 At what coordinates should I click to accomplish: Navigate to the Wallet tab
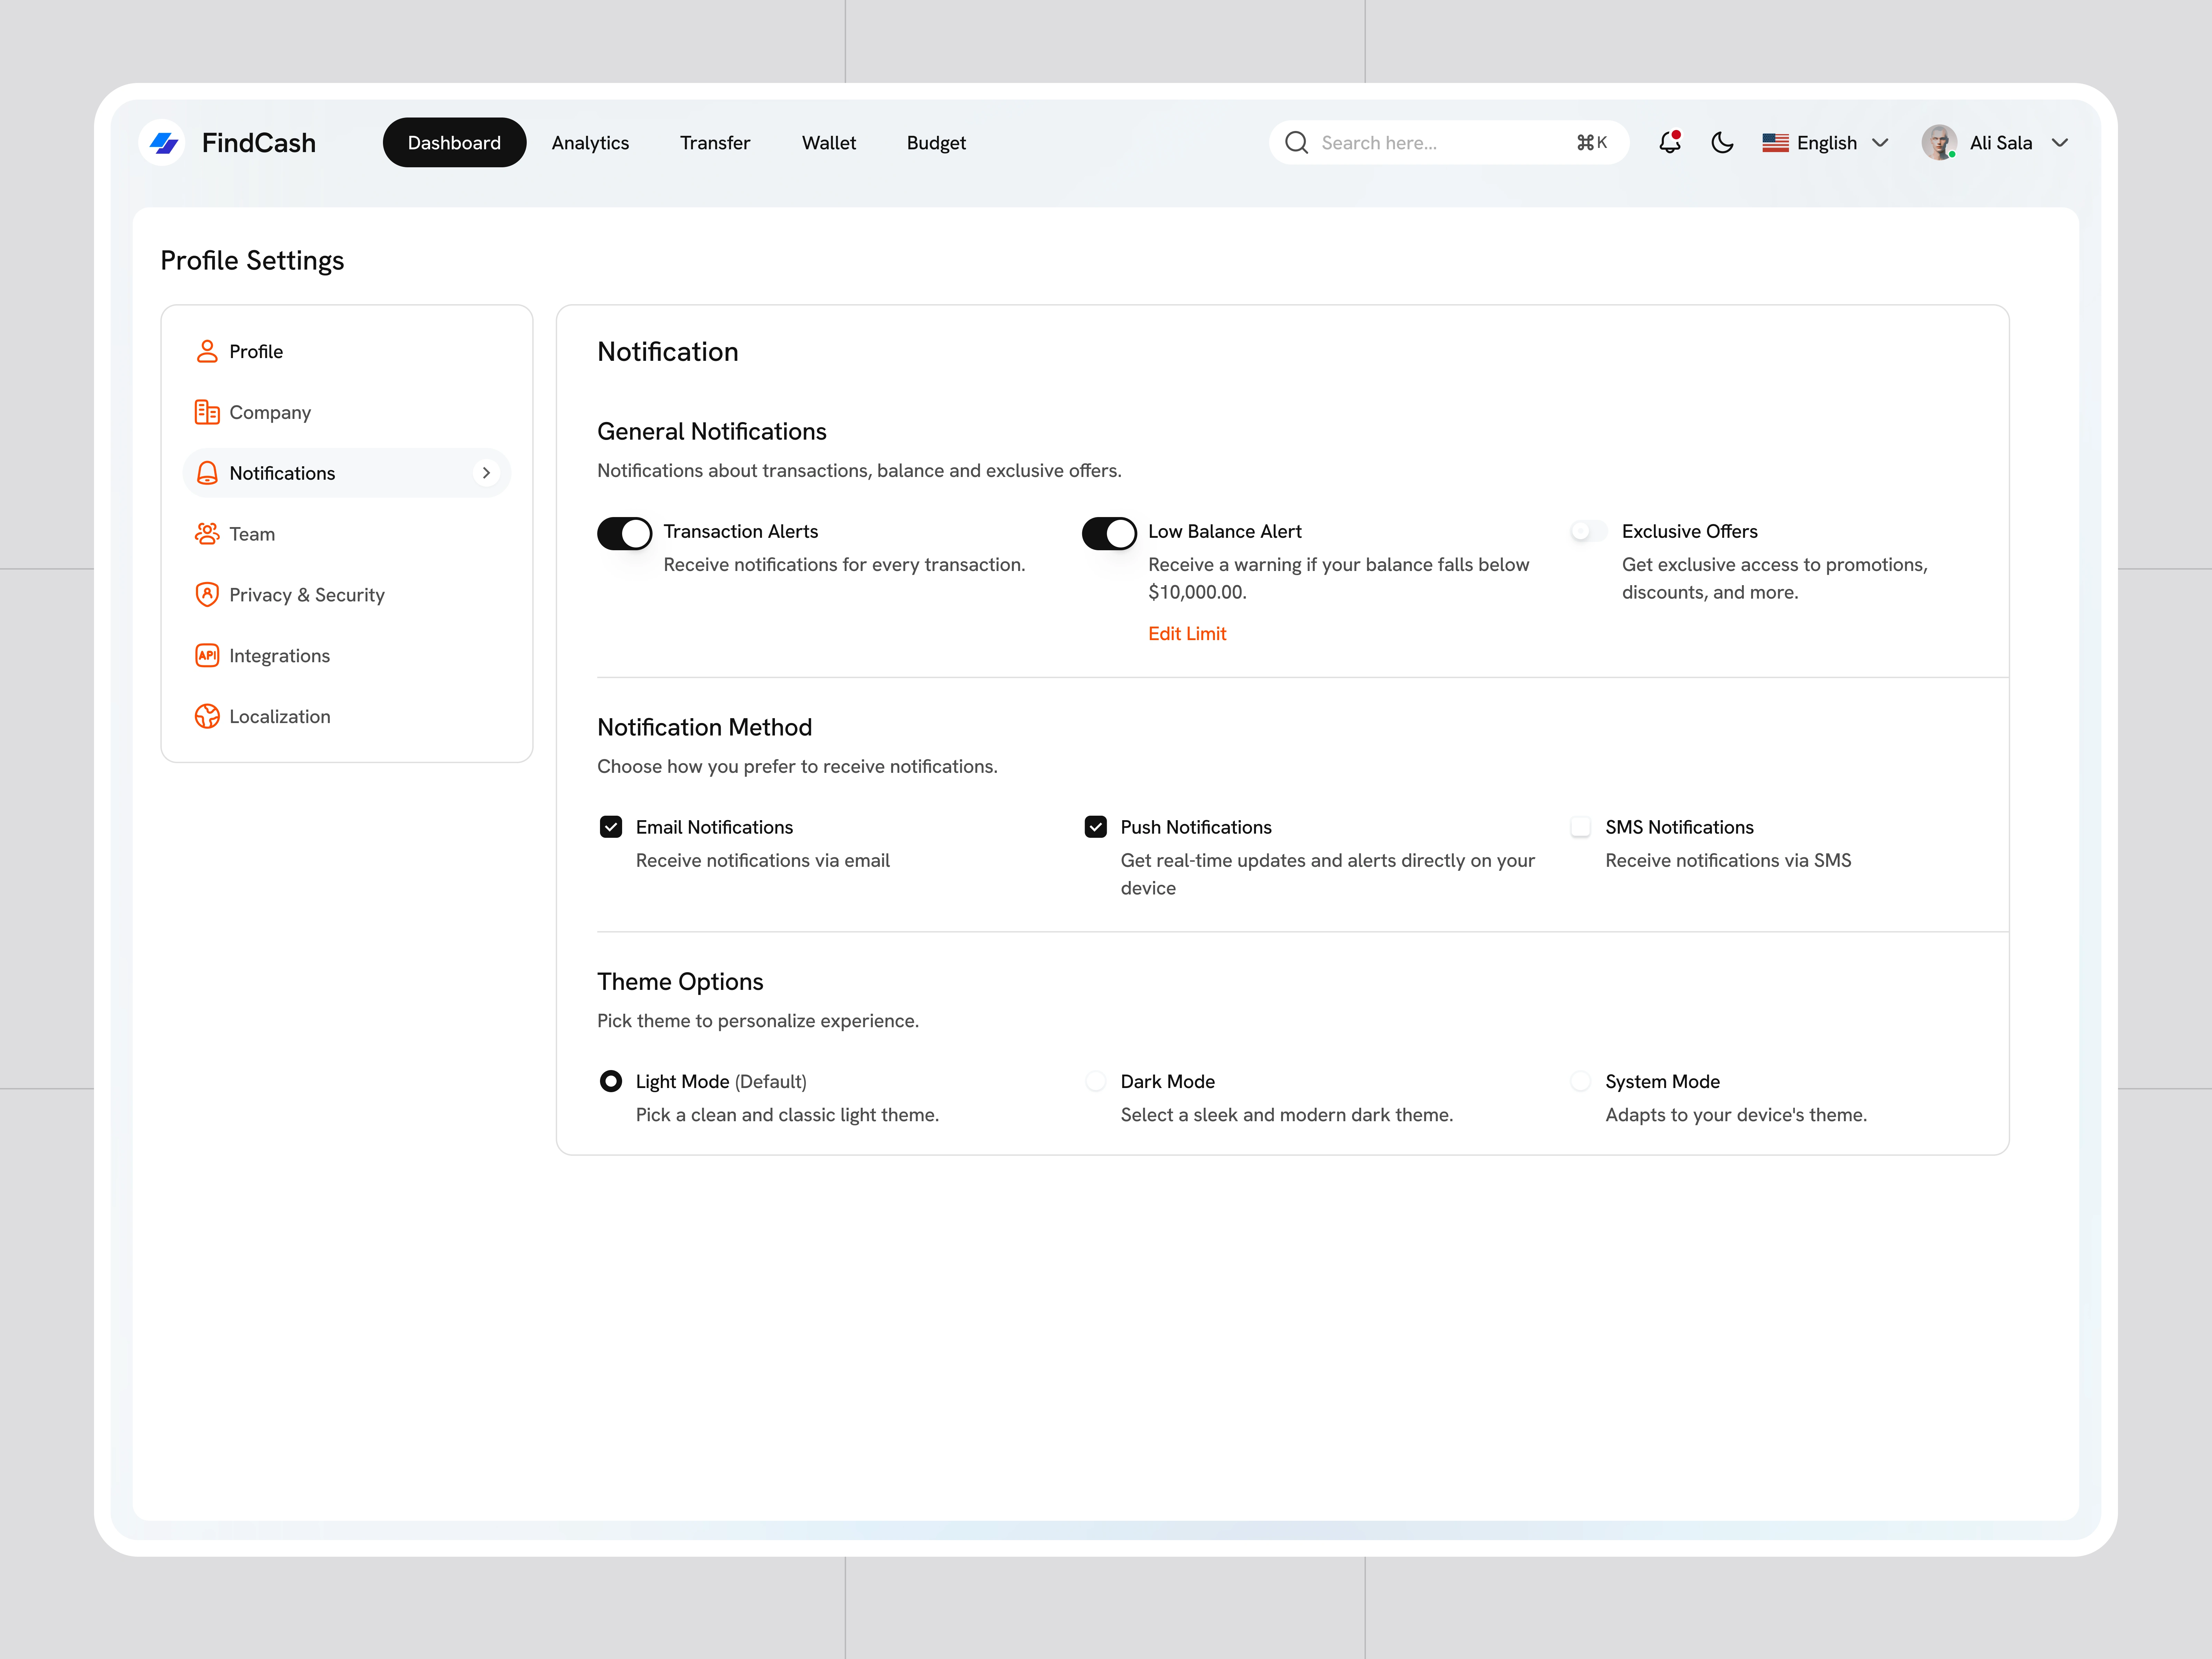click(x=829, y=143)
